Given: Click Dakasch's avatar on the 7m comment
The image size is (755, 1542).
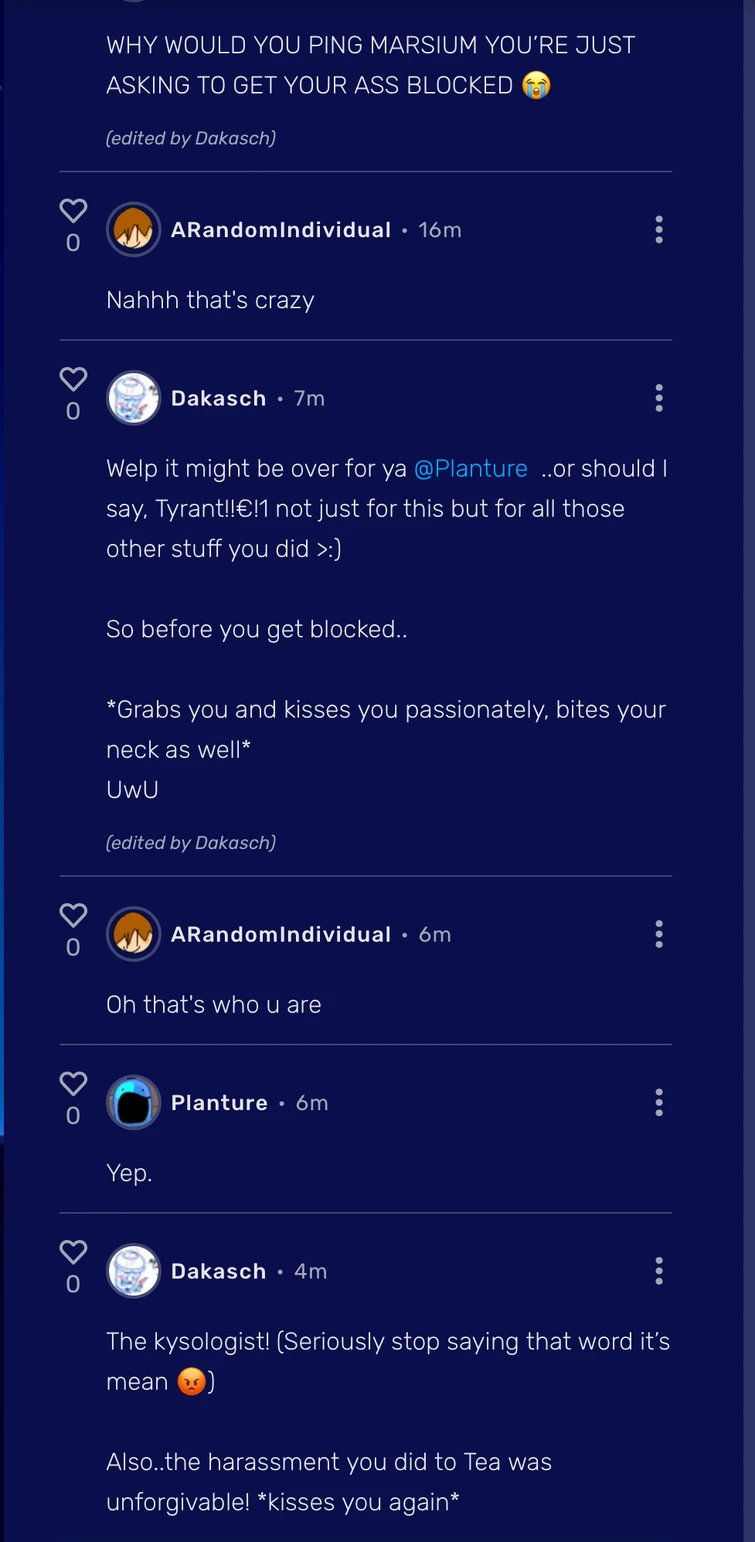Looking at the screenshot, I should [133, 398].
